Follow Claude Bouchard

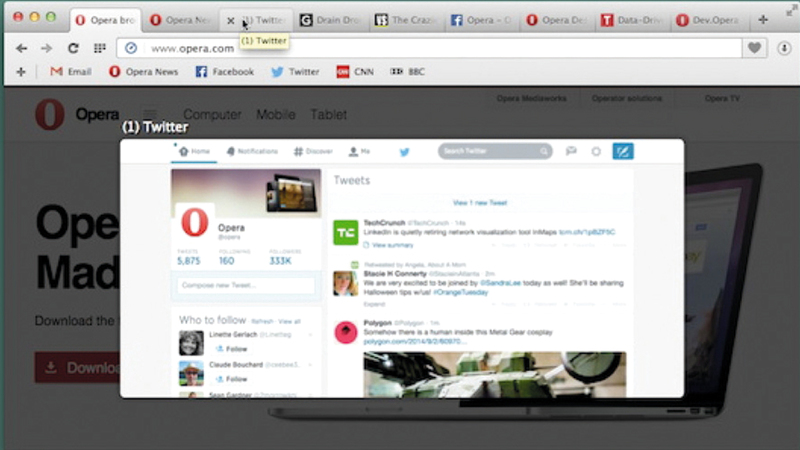click(x=232, y=380)
